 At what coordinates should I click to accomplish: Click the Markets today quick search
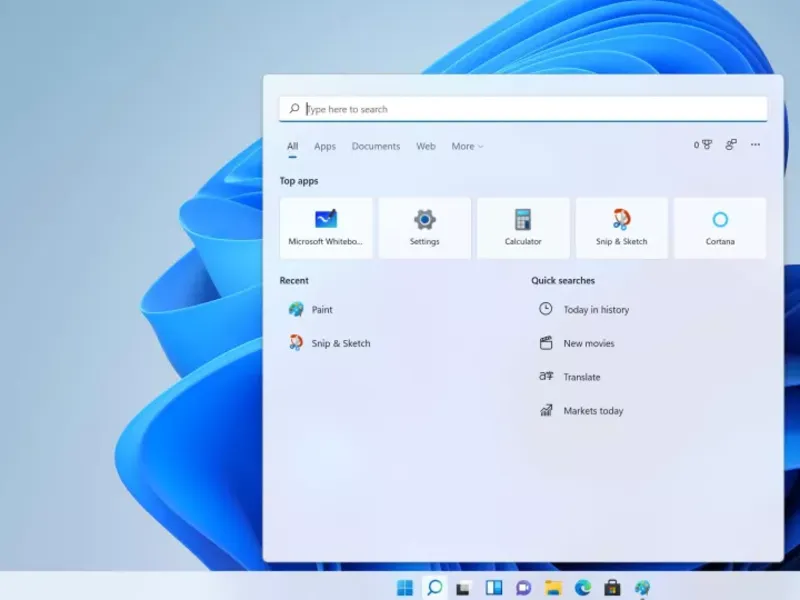592,410
